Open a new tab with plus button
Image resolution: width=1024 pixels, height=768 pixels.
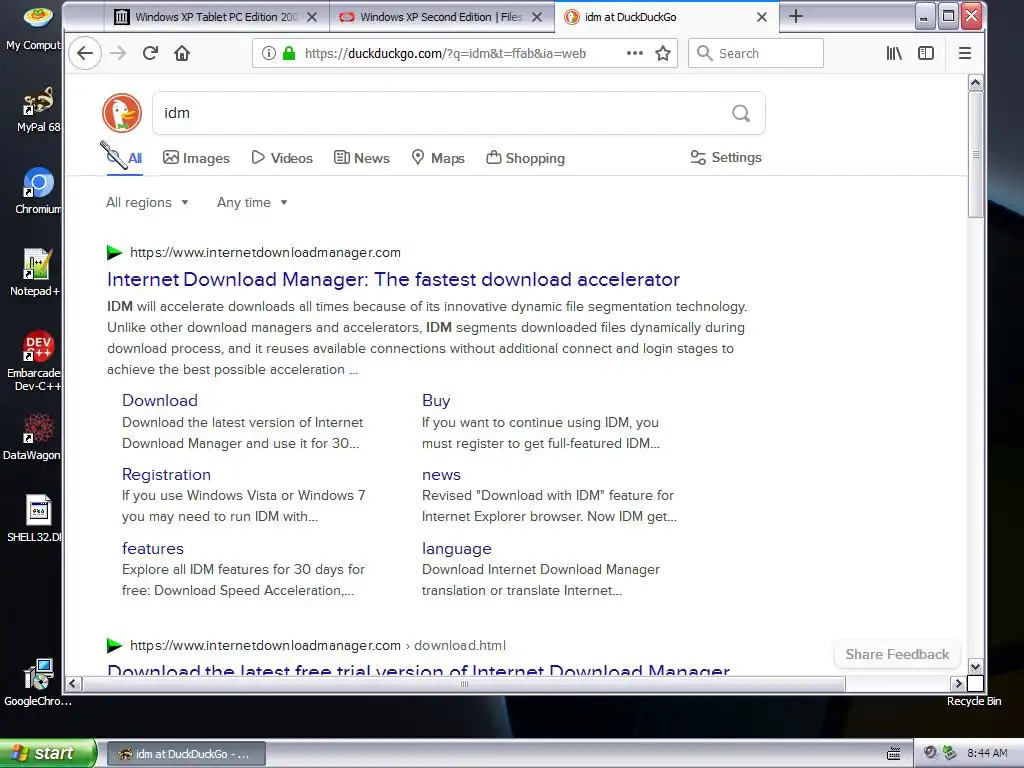795,16
